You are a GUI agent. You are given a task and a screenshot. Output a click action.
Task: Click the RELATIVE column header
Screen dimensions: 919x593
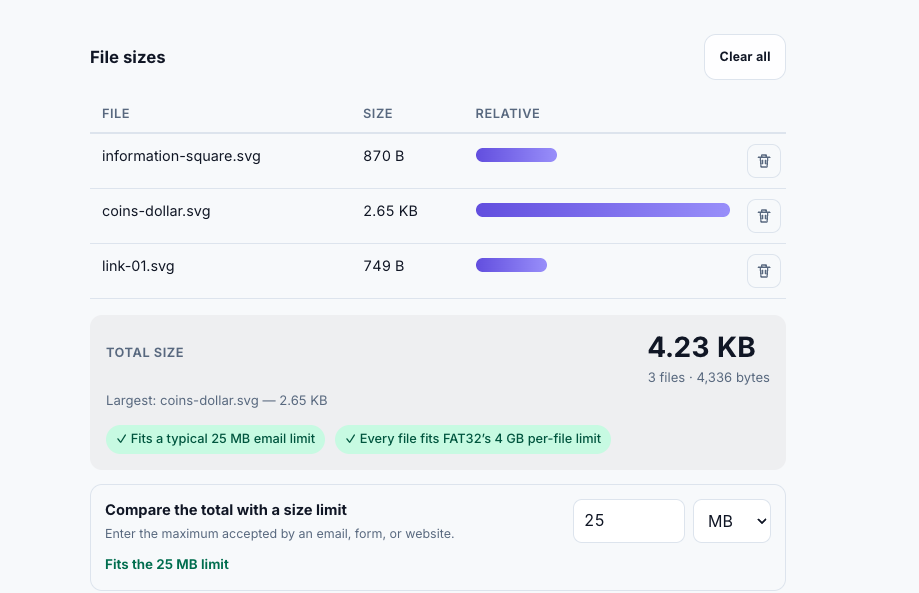508,114
